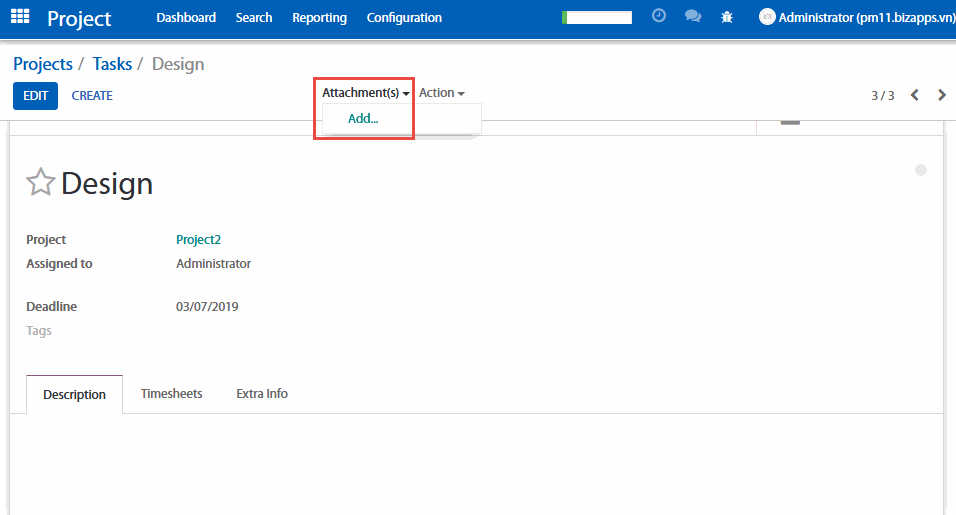The image size is (956, 515).
Task: Open the apps grid menu icon
Action: pos(20,17)
